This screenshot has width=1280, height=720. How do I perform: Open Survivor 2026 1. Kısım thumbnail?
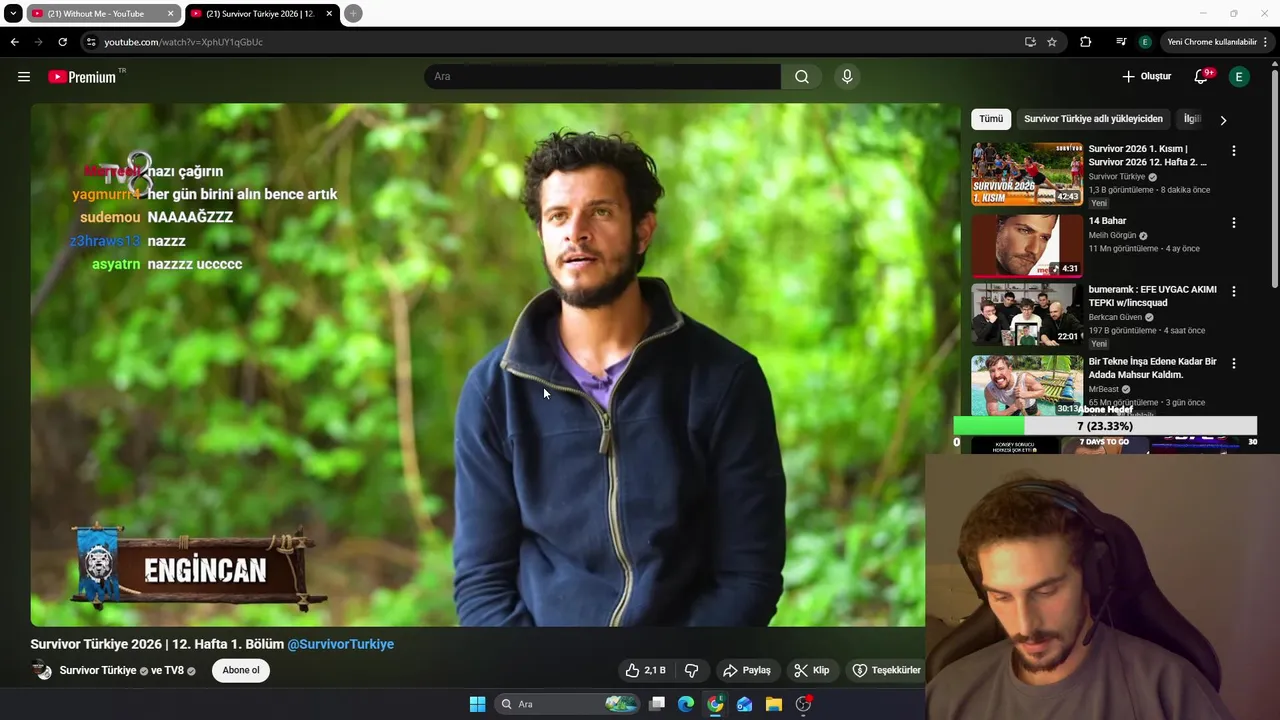tap(1027, 174)
